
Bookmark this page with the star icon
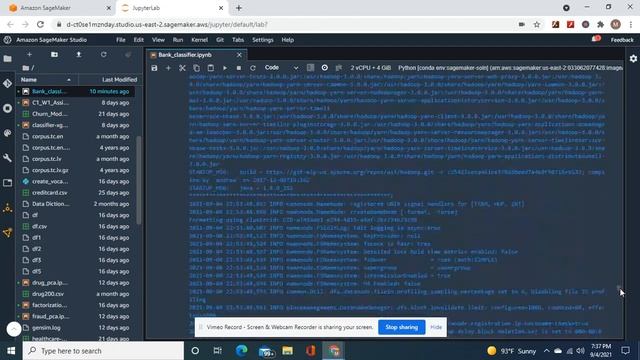pos(537,24)
